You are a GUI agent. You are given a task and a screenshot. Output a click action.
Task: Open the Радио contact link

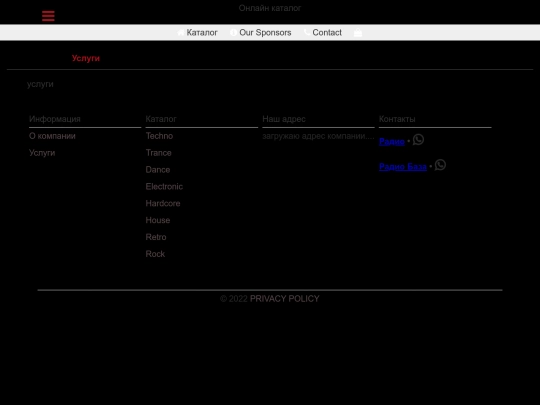(392, 142)
